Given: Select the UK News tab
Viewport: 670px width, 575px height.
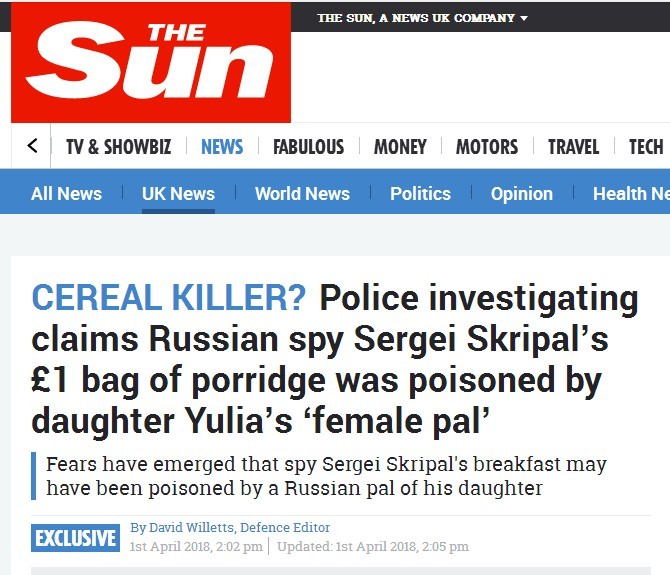Looking at the screenshot, I should pos(178,194).
